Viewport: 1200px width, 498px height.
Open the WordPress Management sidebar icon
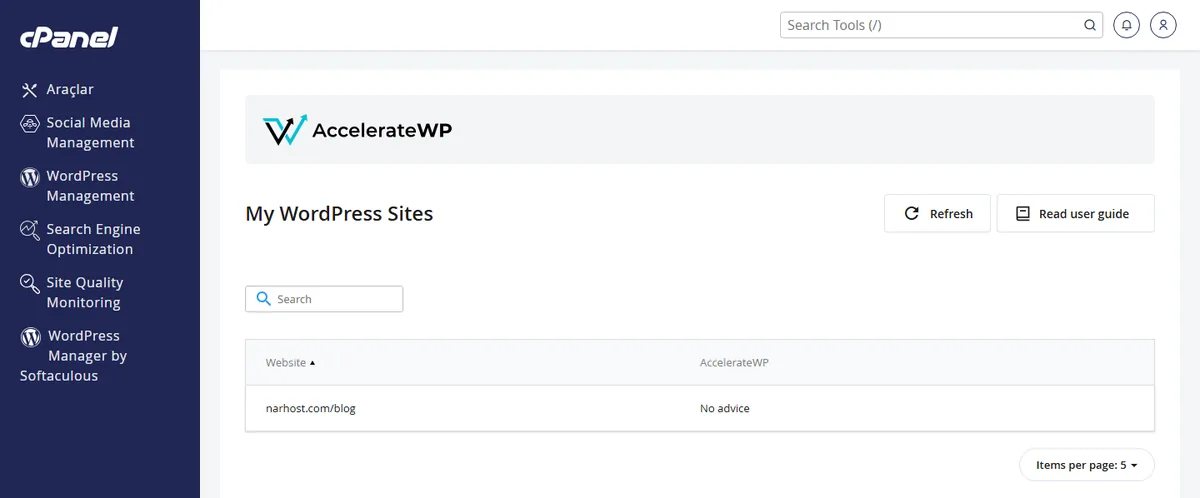pyautogui.click(x=30, y=177)
